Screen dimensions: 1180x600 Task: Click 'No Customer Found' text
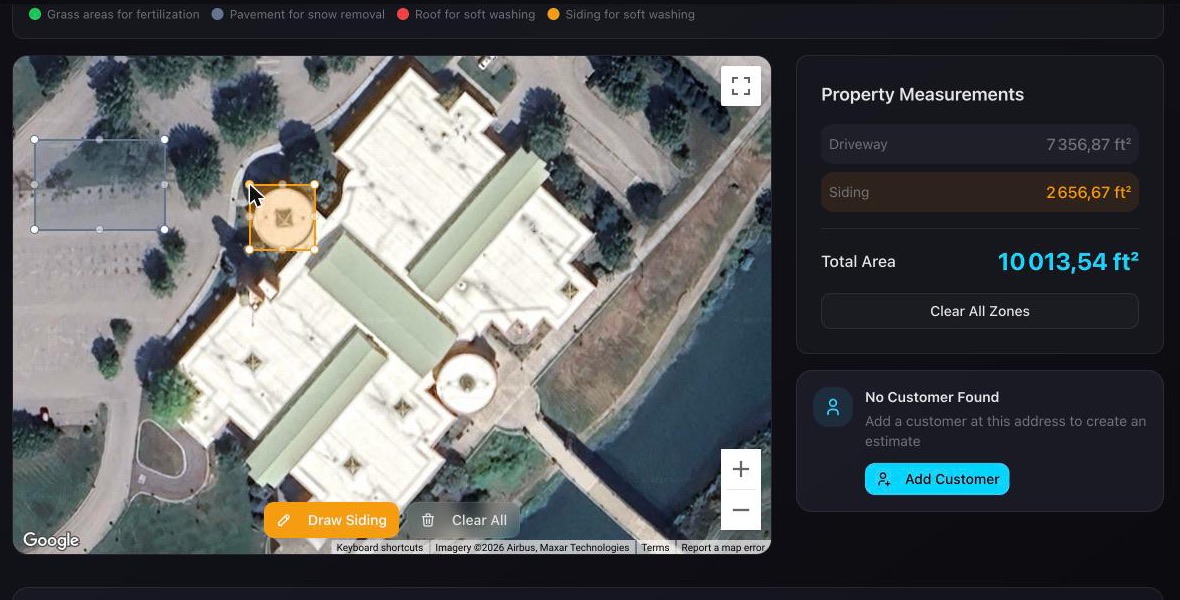point(932,397)
